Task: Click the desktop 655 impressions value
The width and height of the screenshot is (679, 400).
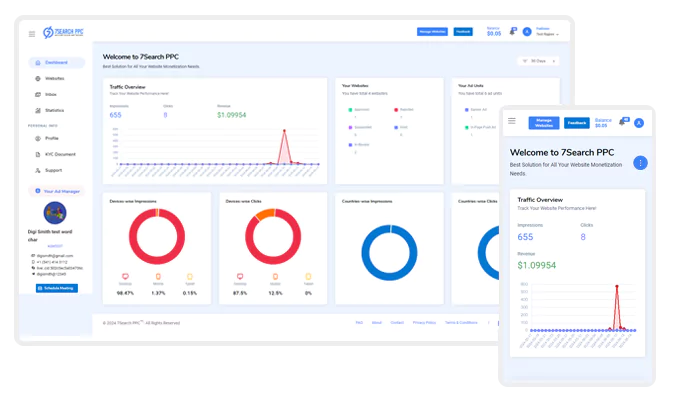Action: pos(116,115)
